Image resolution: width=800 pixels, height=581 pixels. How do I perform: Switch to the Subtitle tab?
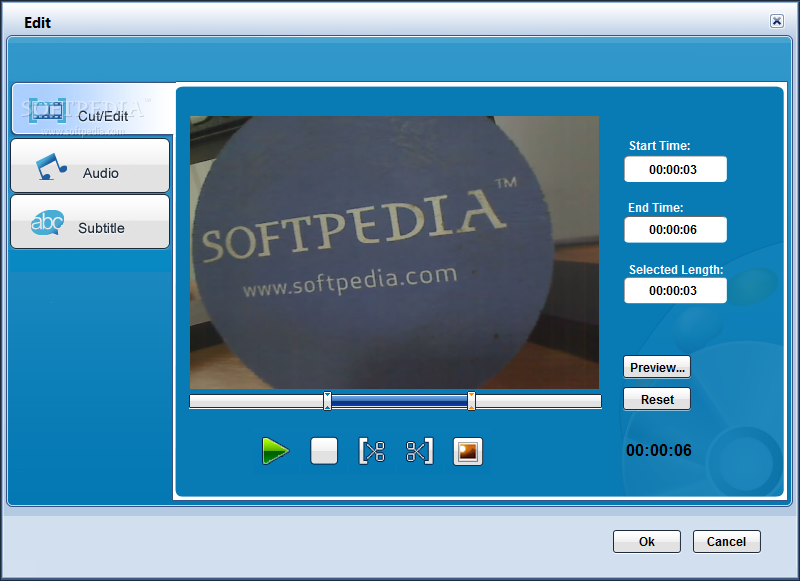(90, 222)
